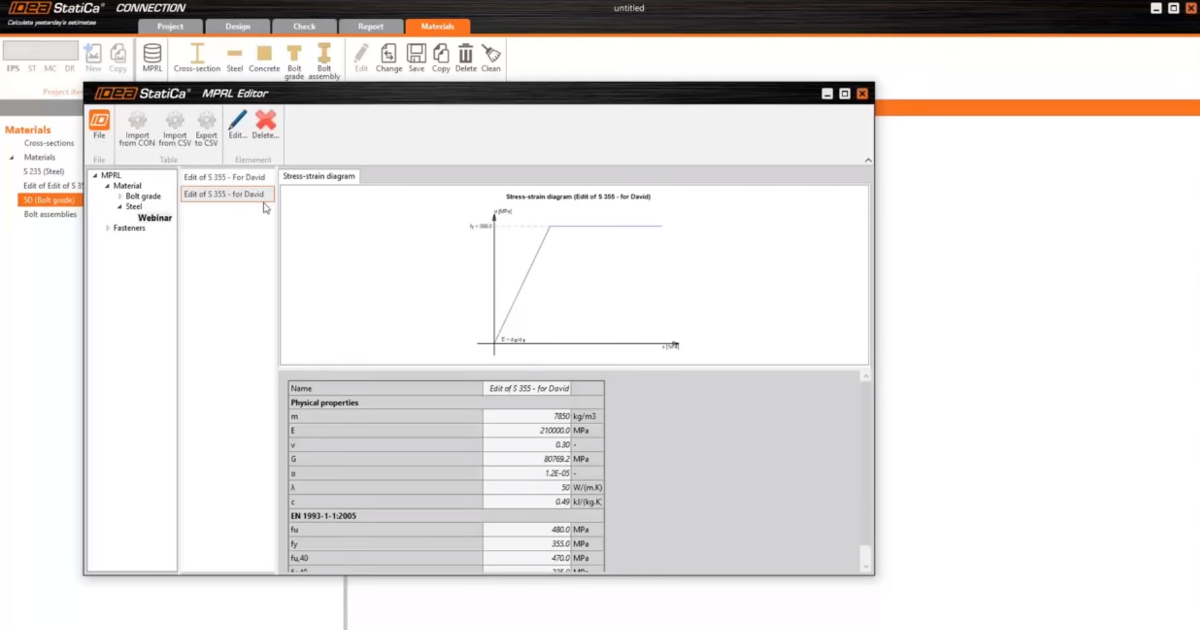Click the pencil Edit icon in main ribbon
Viewport: 1200px width, 630px height.
coord(361,58)
